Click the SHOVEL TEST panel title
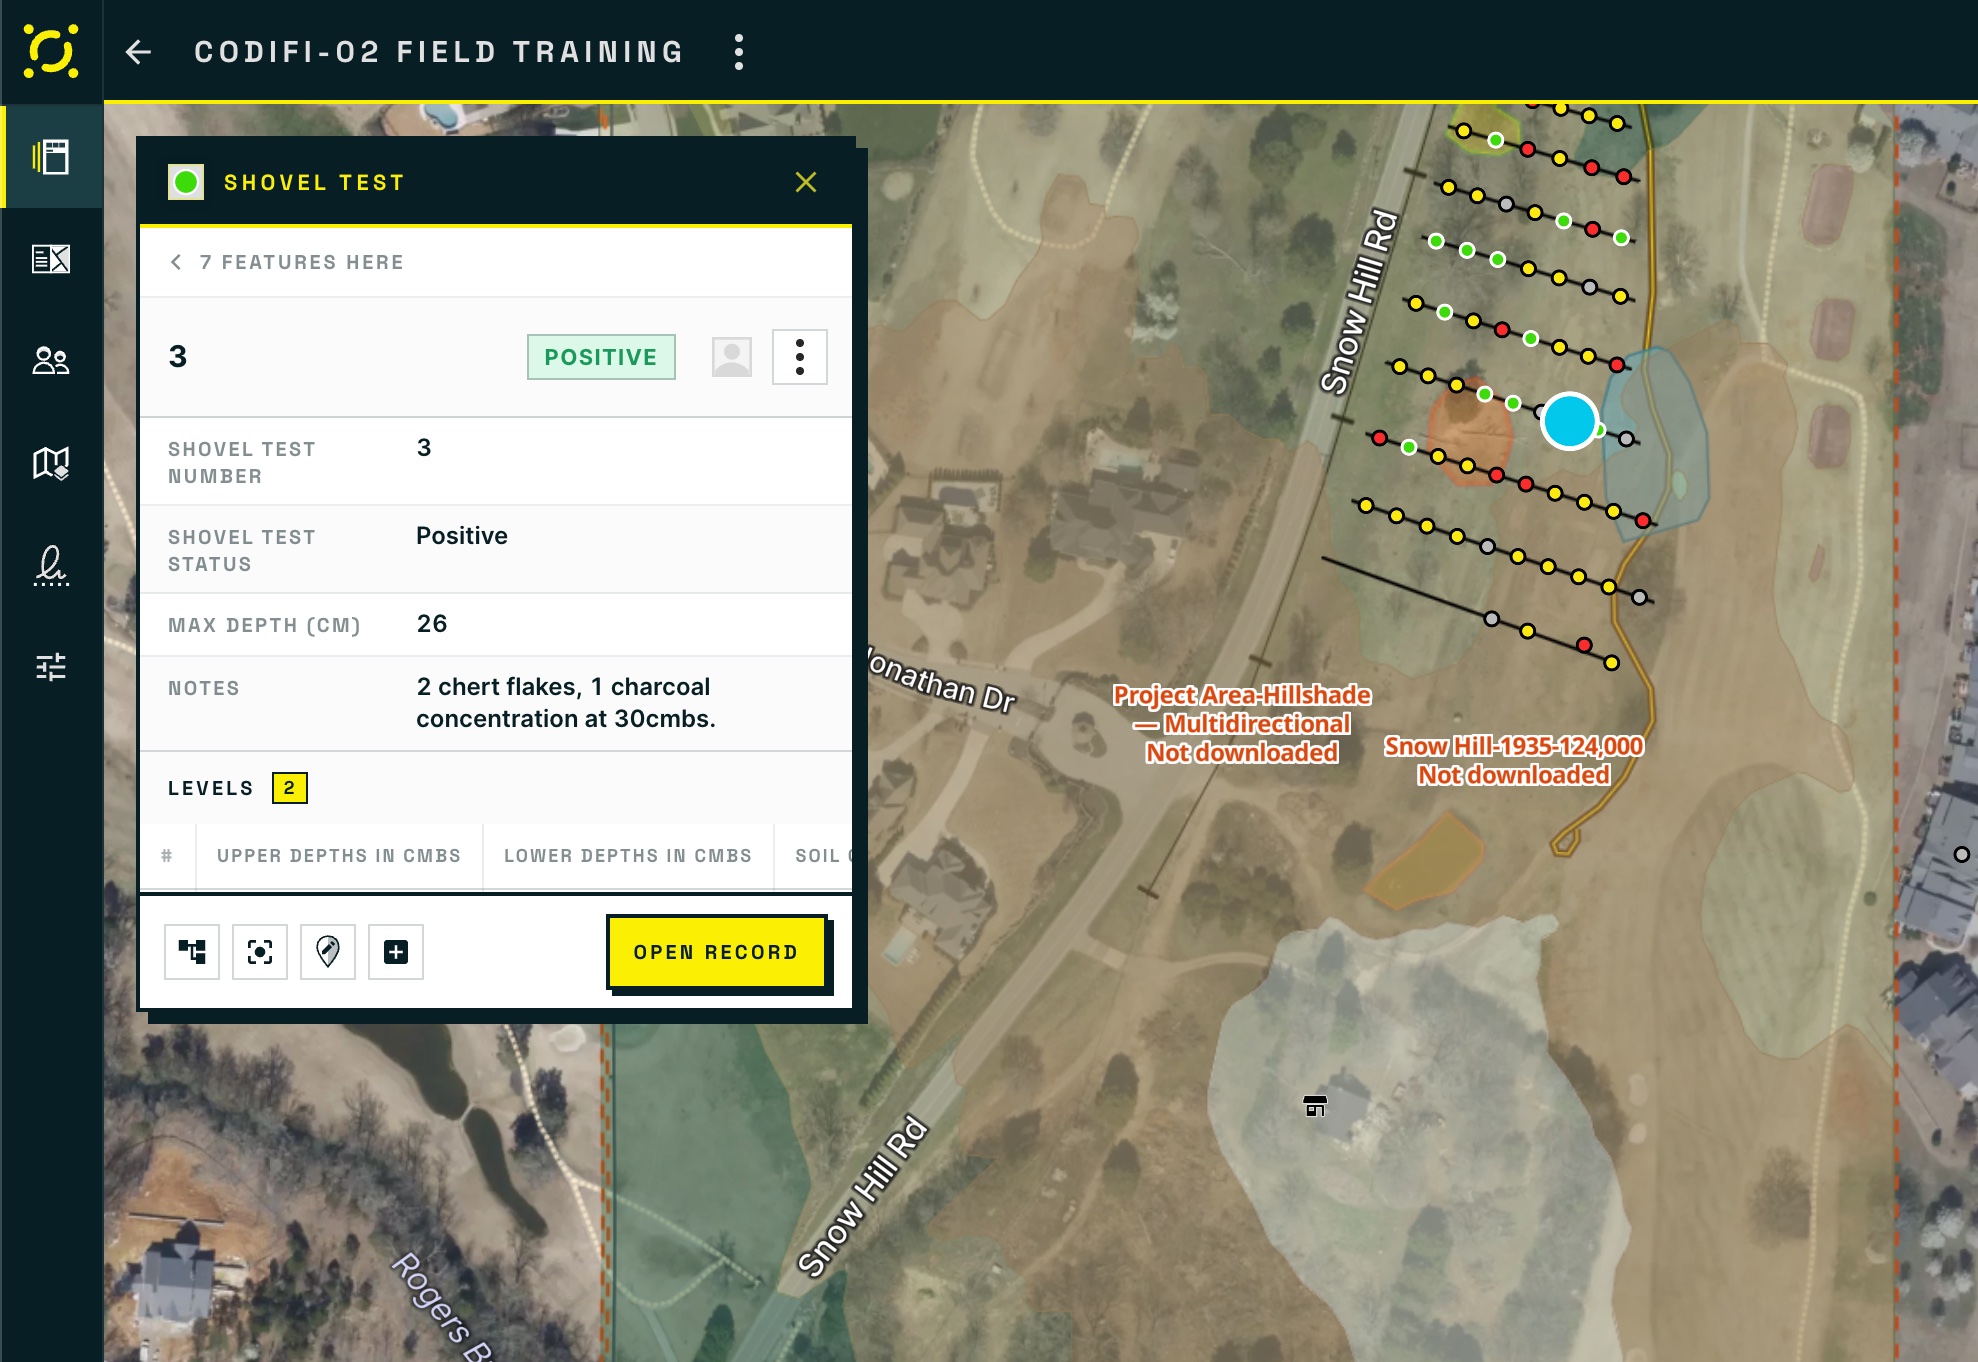Screen dimensions: 1978x1362 point(315,183)
